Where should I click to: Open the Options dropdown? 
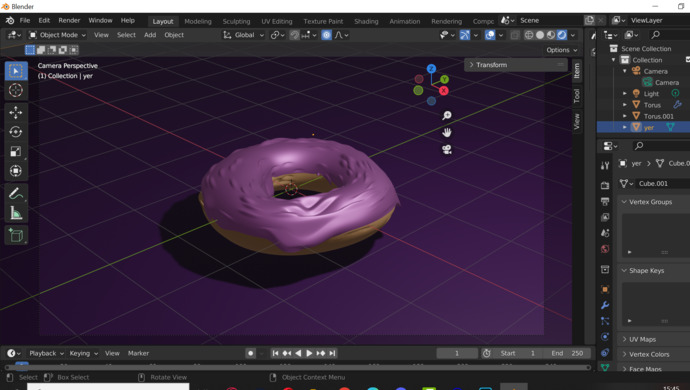point(562,50)
